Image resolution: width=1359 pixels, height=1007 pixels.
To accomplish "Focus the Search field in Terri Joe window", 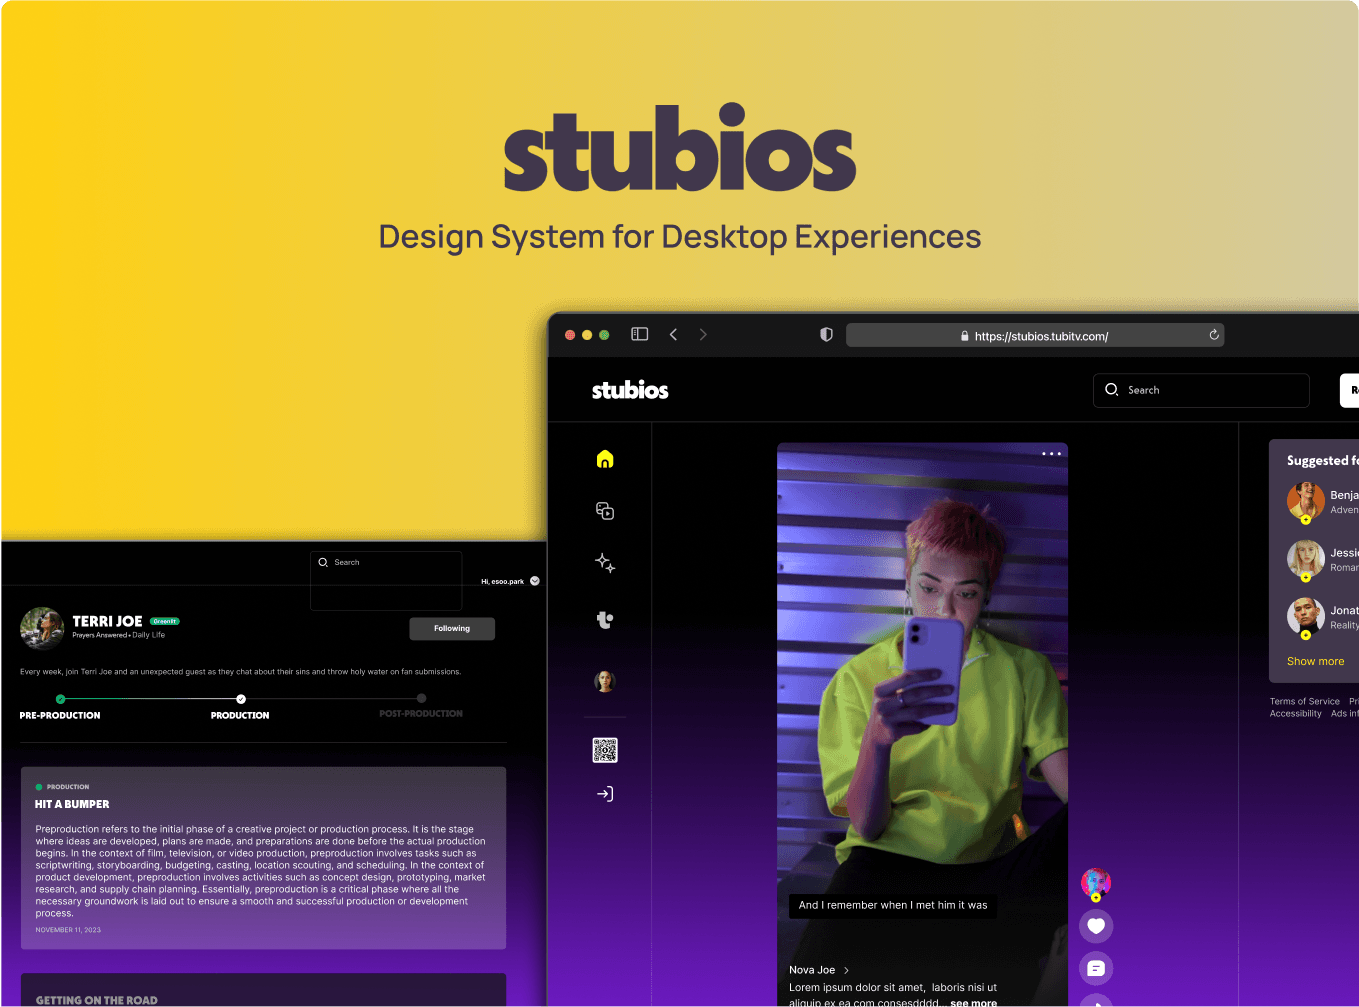I will [x=386, y=581].
